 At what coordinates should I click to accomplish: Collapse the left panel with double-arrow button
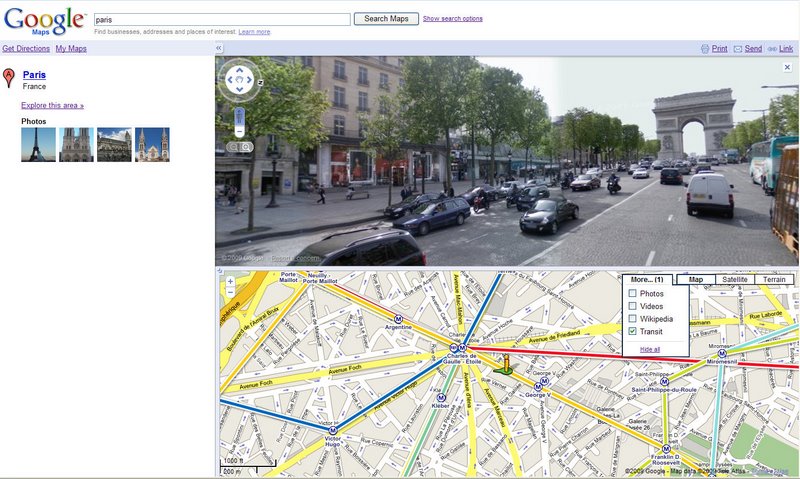tap(219, 48)
